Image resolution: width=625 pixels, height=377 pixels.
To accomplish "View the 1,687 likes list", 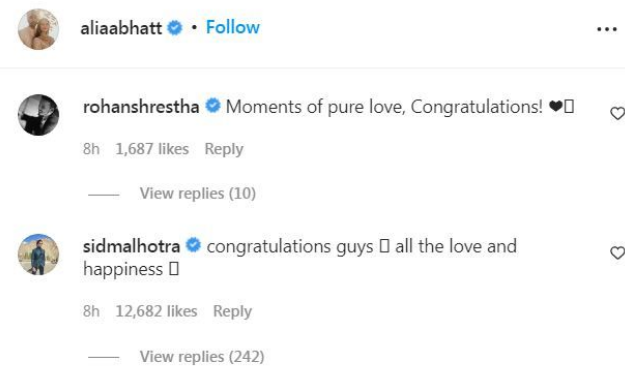I will point(152,149).
